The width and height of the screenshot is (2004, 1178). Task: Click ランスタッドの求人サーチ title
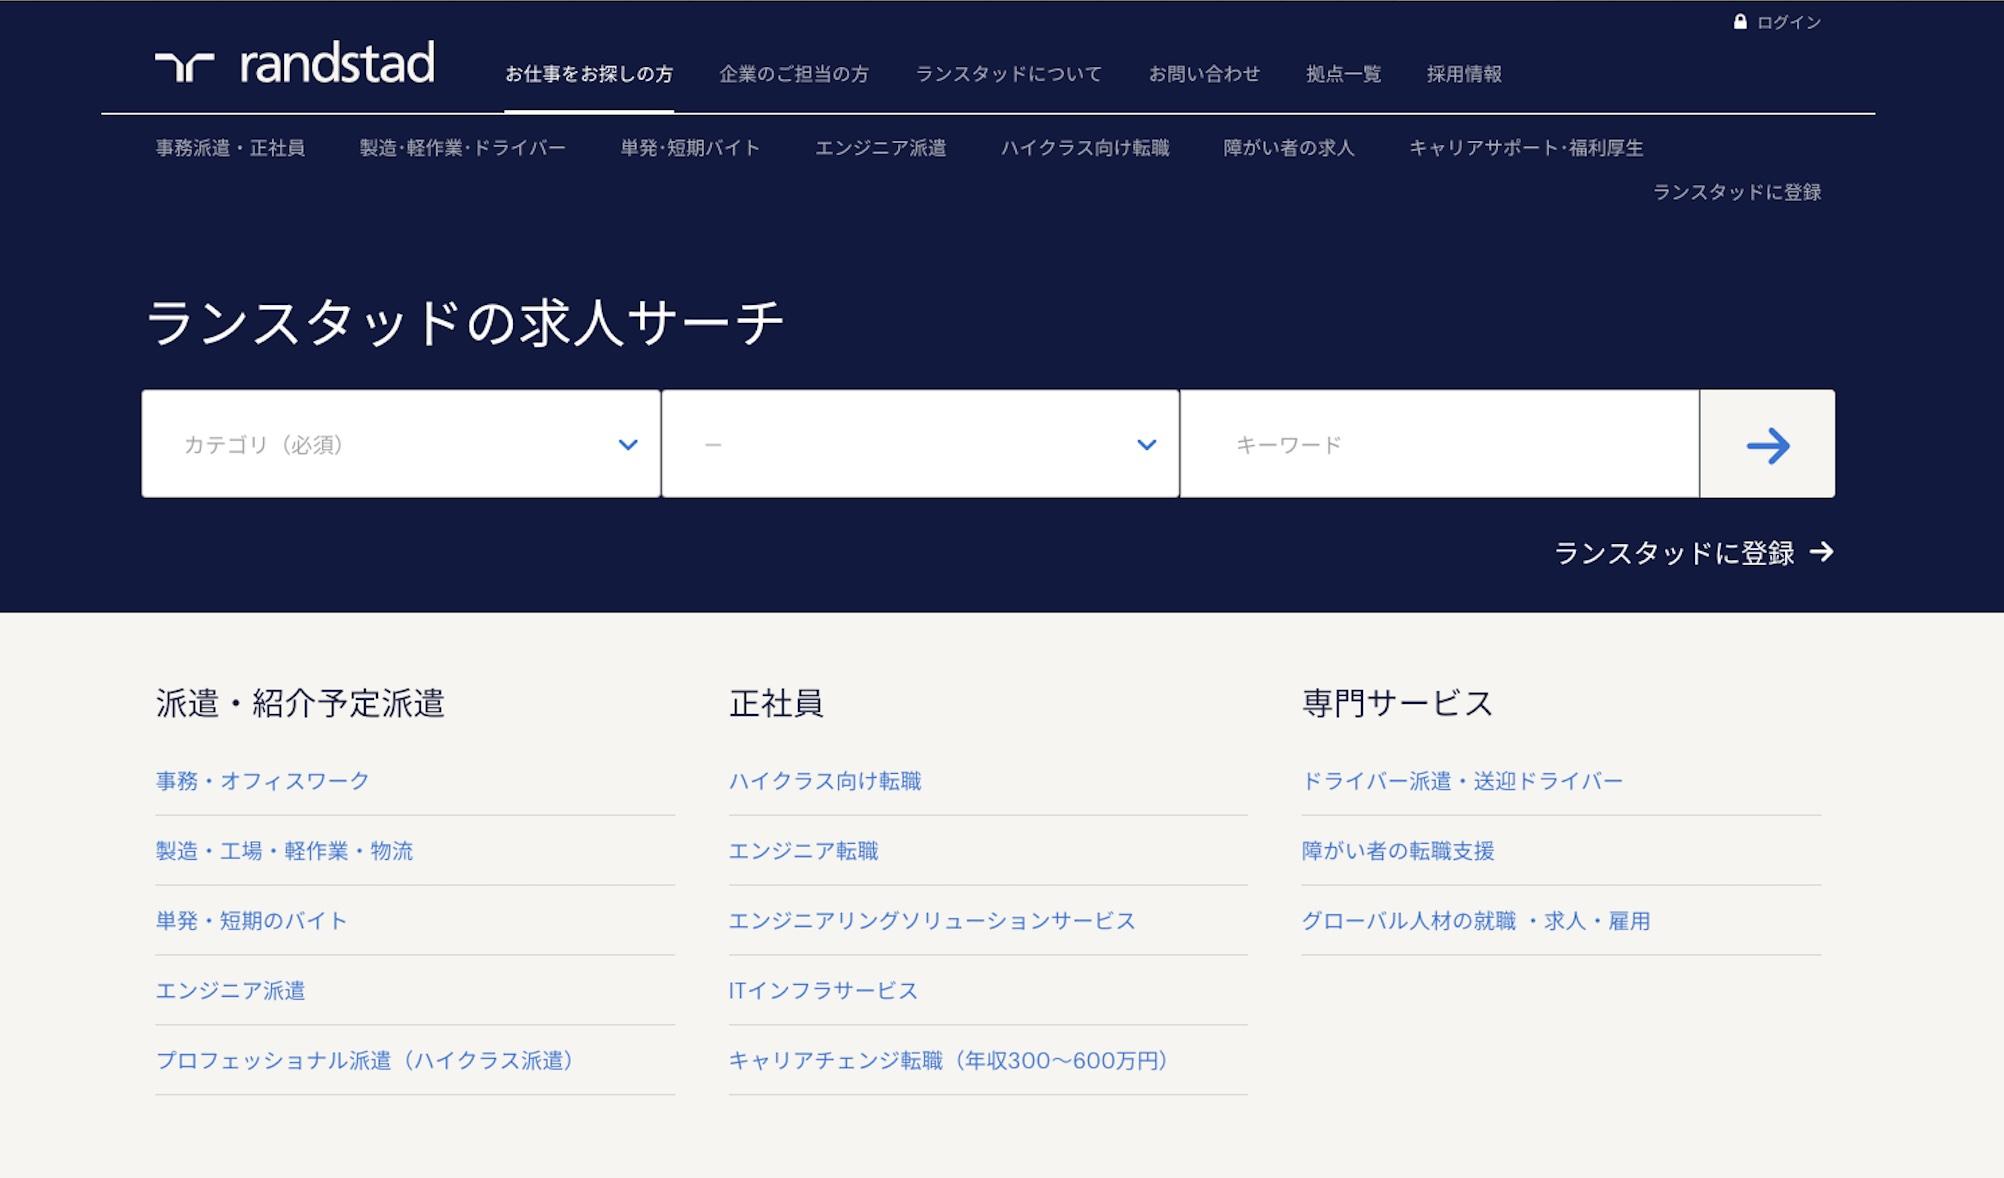click(465, 323)
